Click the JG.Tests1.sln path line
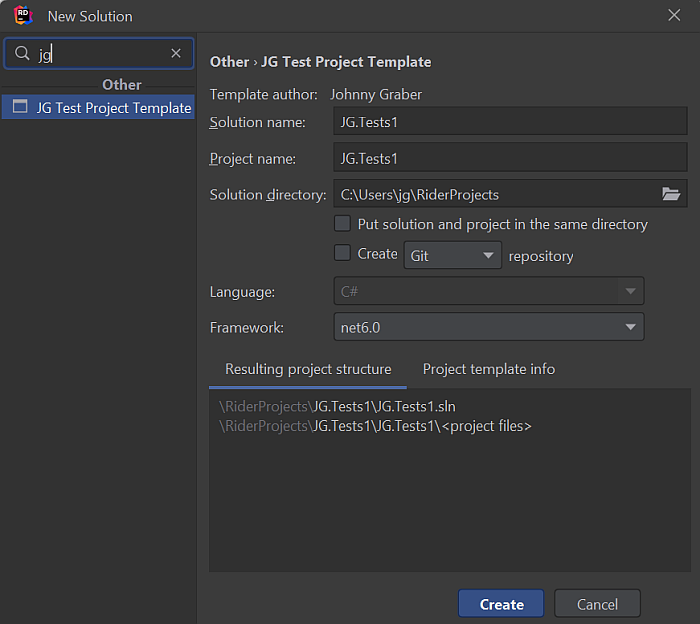This screenshot has width=700, height=624. [338, 406]
